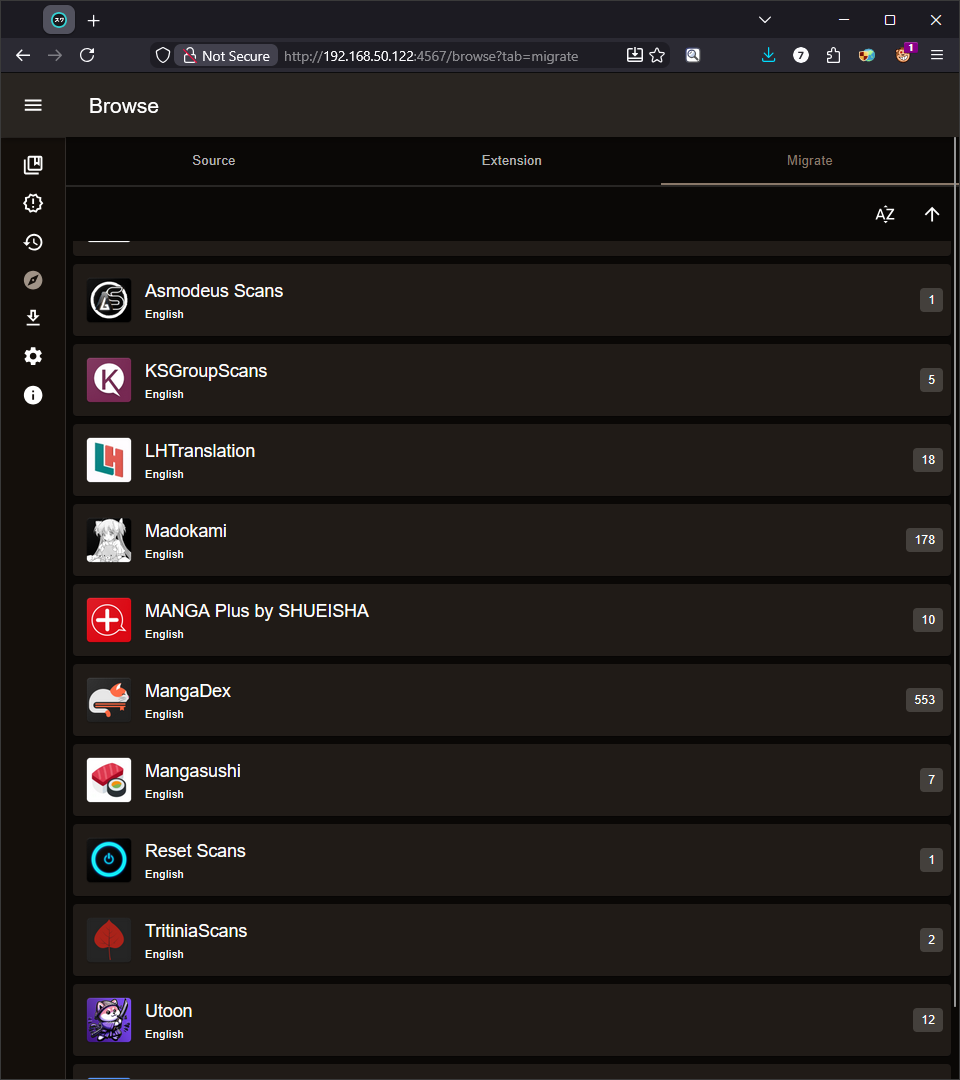The width and height of the screenshot is (960, 1080).
Task: Open the Updates sidebar icon
Action: (x=33, y=203)
